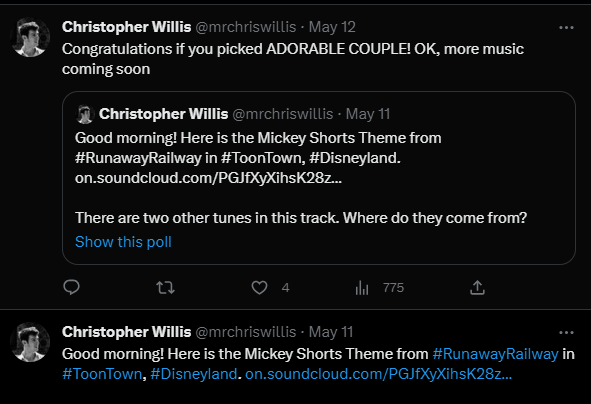
Task: Open Christopher Willis avatar on May 11 tweet
Action: click(x=30, y=342)
